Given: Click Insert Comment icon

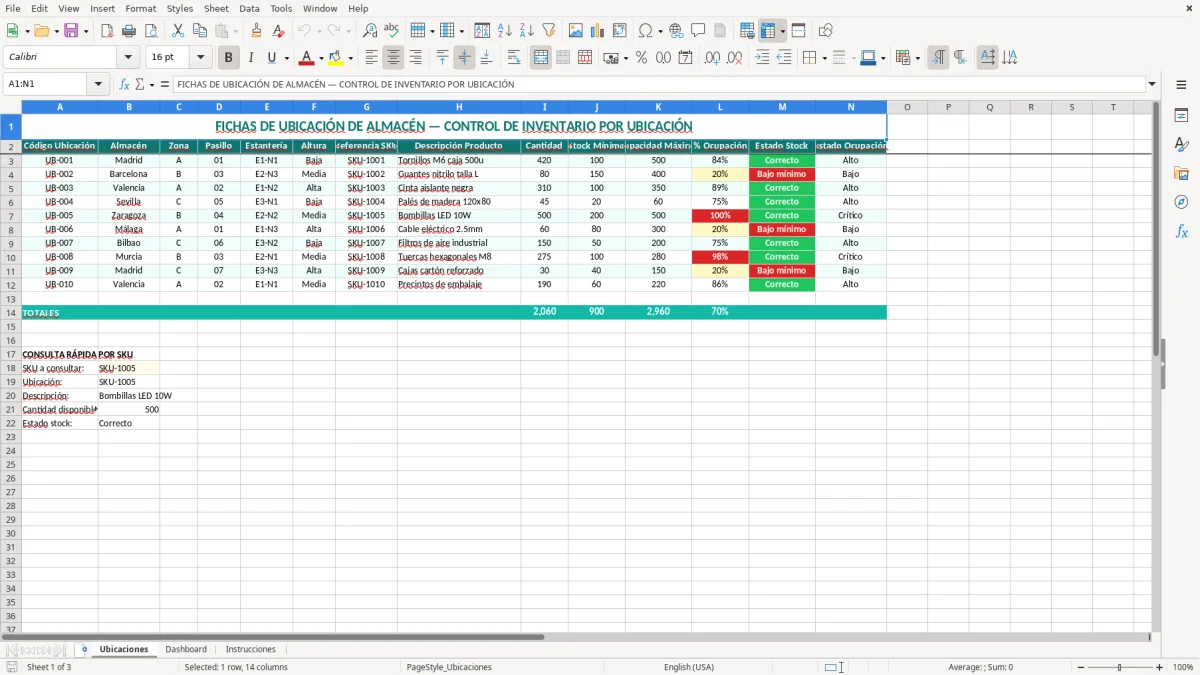Looking at the screenshot, I should pyautogui.click(x=699, y=31).
